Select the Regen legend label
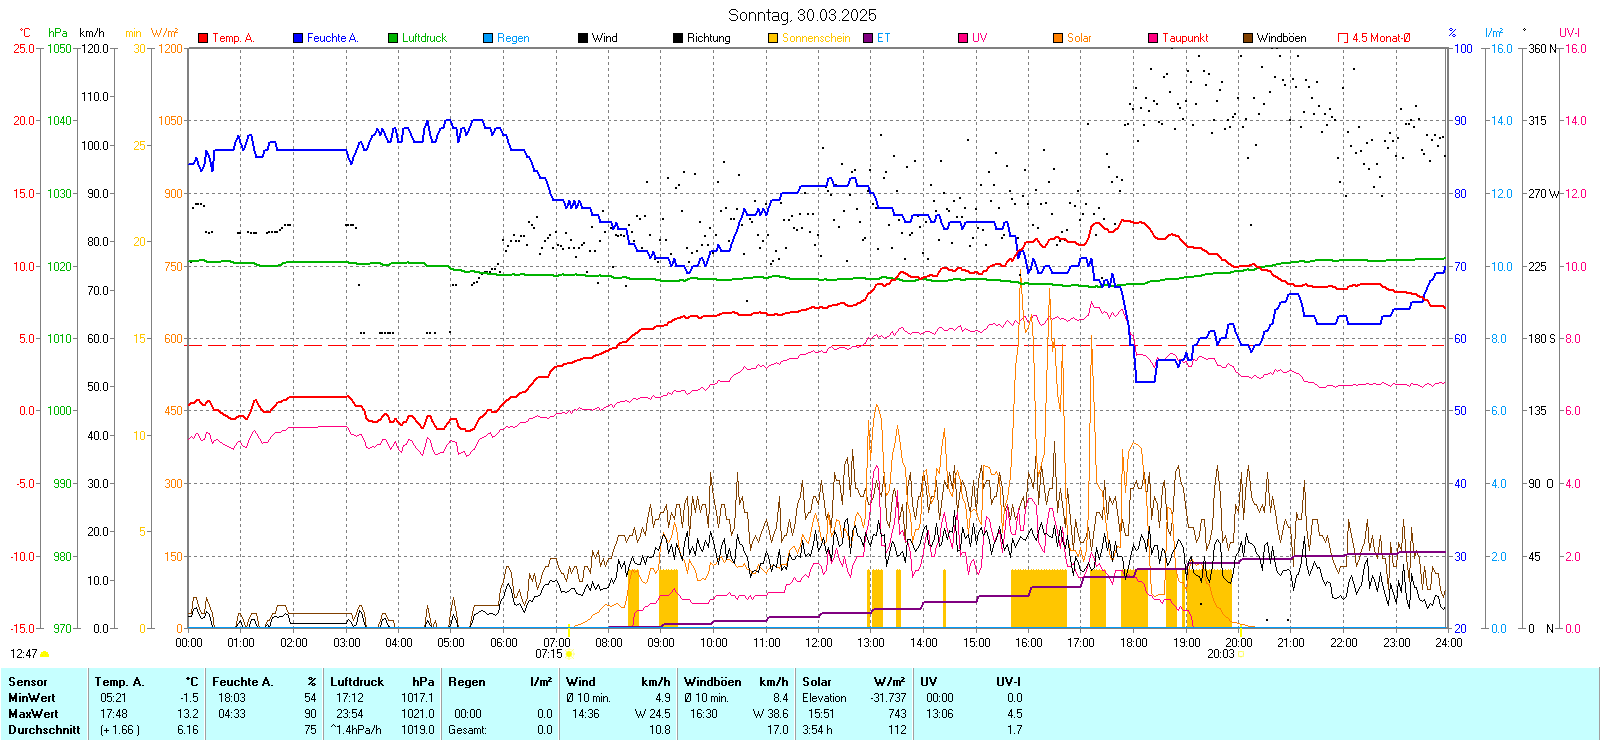 513,38
